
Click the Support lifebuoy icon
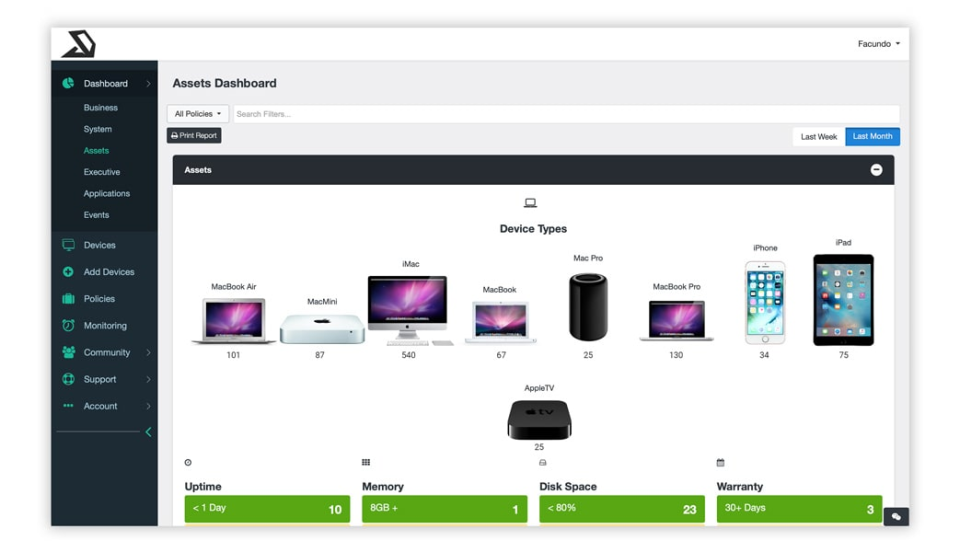click(x=68, y=379)
